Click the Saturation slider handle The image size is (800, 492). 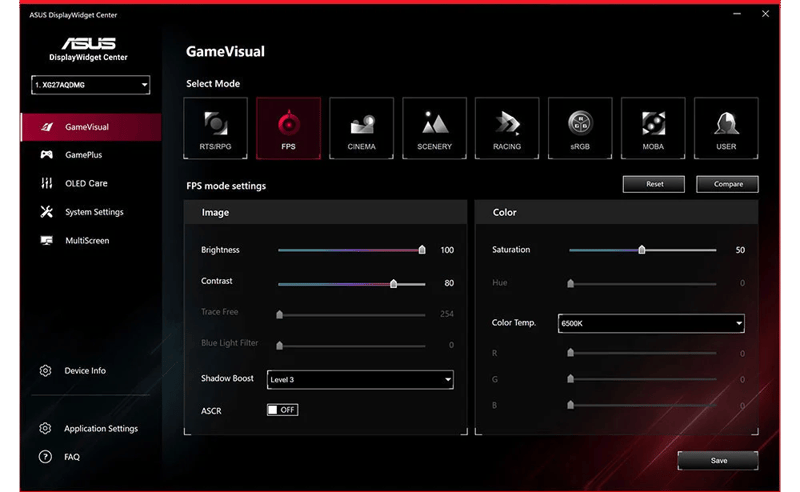pos(642,250)
